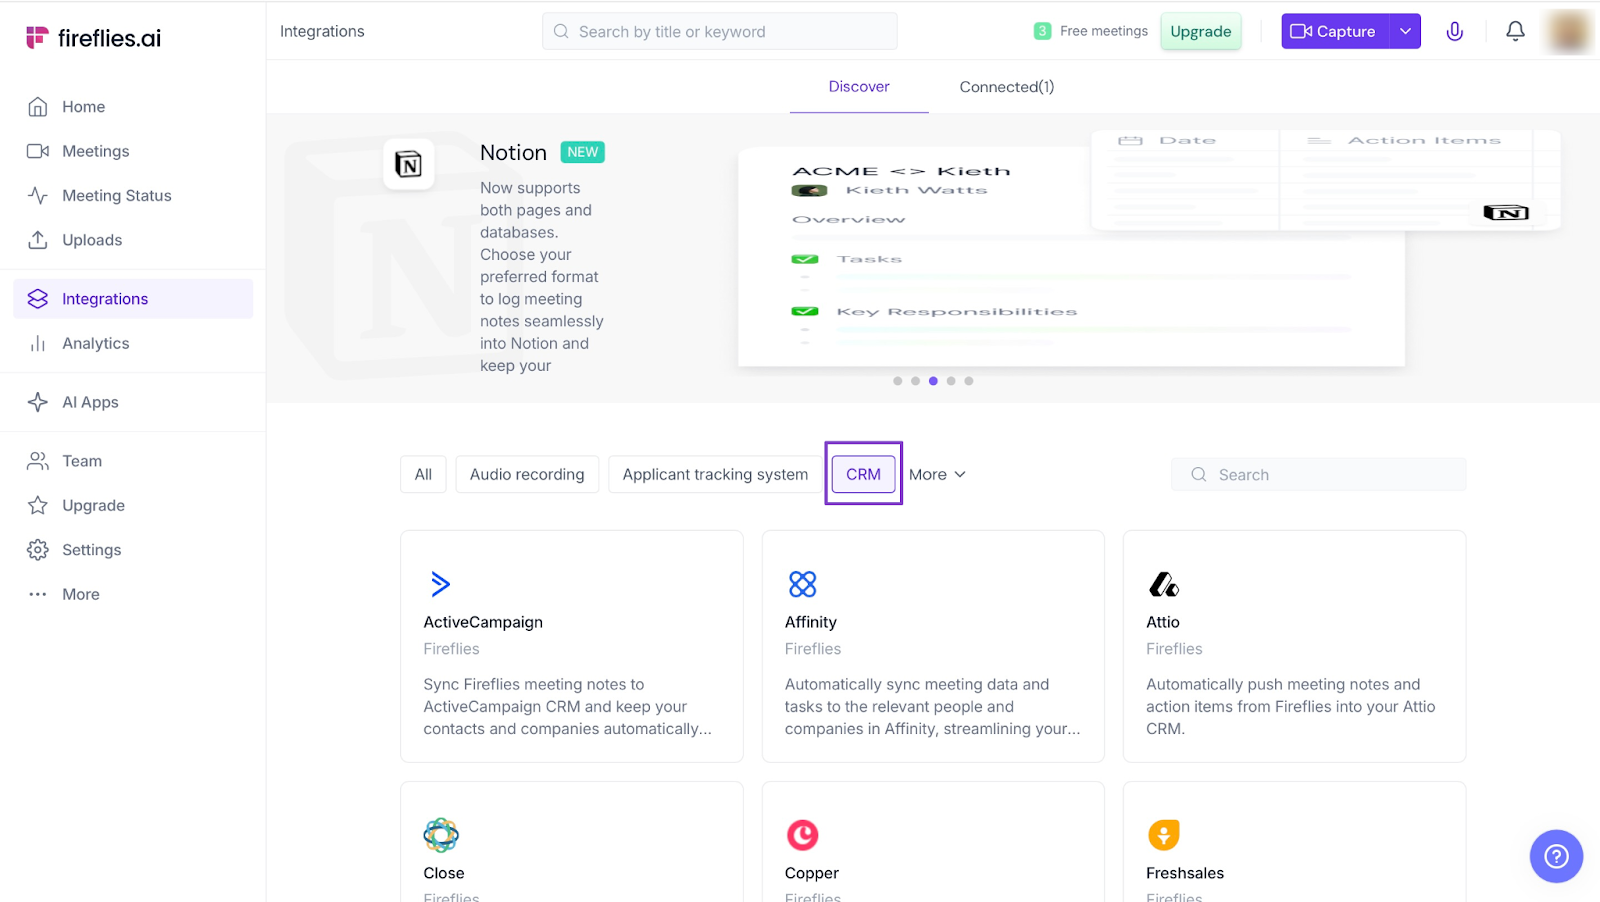Screen dimensions: 1600x902
Task: Click the fireflies.ai logo
Action: tap(93, 38)
